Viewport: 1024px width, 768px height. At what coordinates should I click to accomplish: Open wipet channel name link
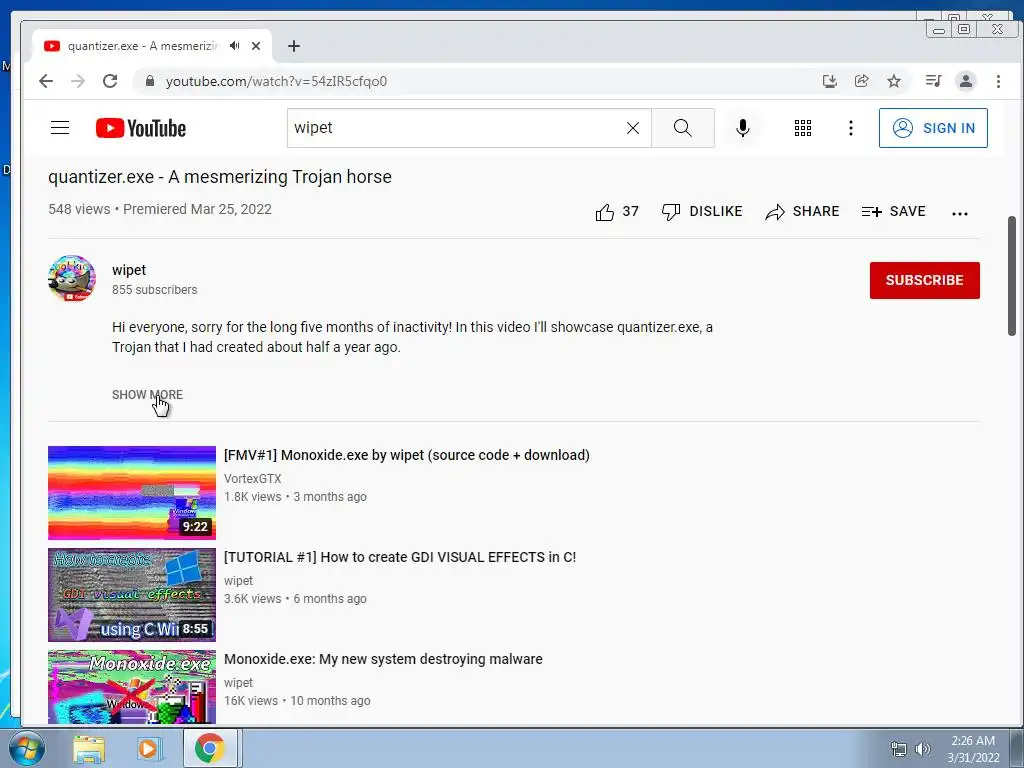pyautogui.click(x=129, y=270)
